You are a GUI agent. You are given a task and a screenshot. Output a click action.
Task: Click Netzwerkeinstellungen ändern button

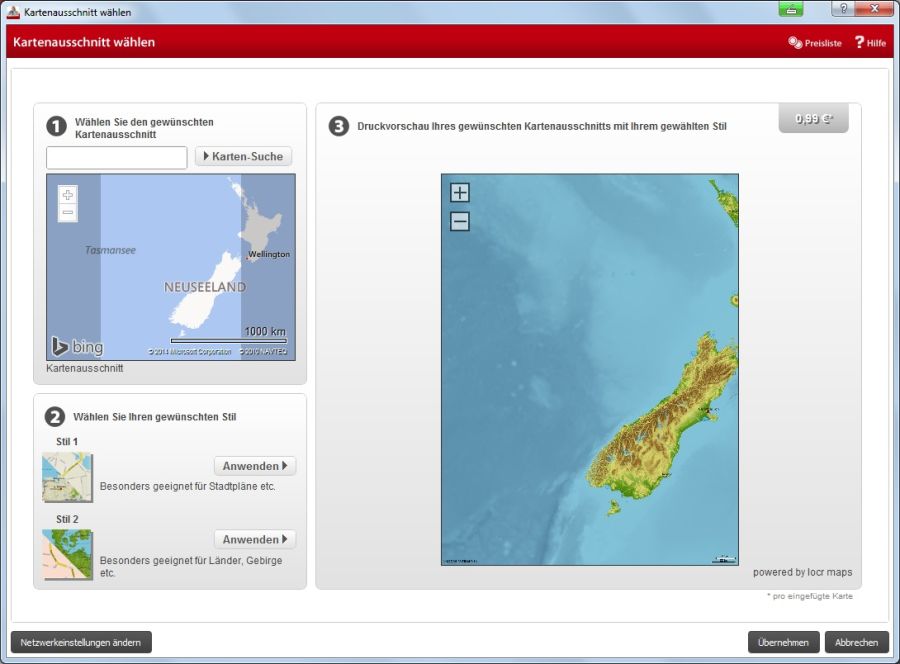(x=81, y=642)
